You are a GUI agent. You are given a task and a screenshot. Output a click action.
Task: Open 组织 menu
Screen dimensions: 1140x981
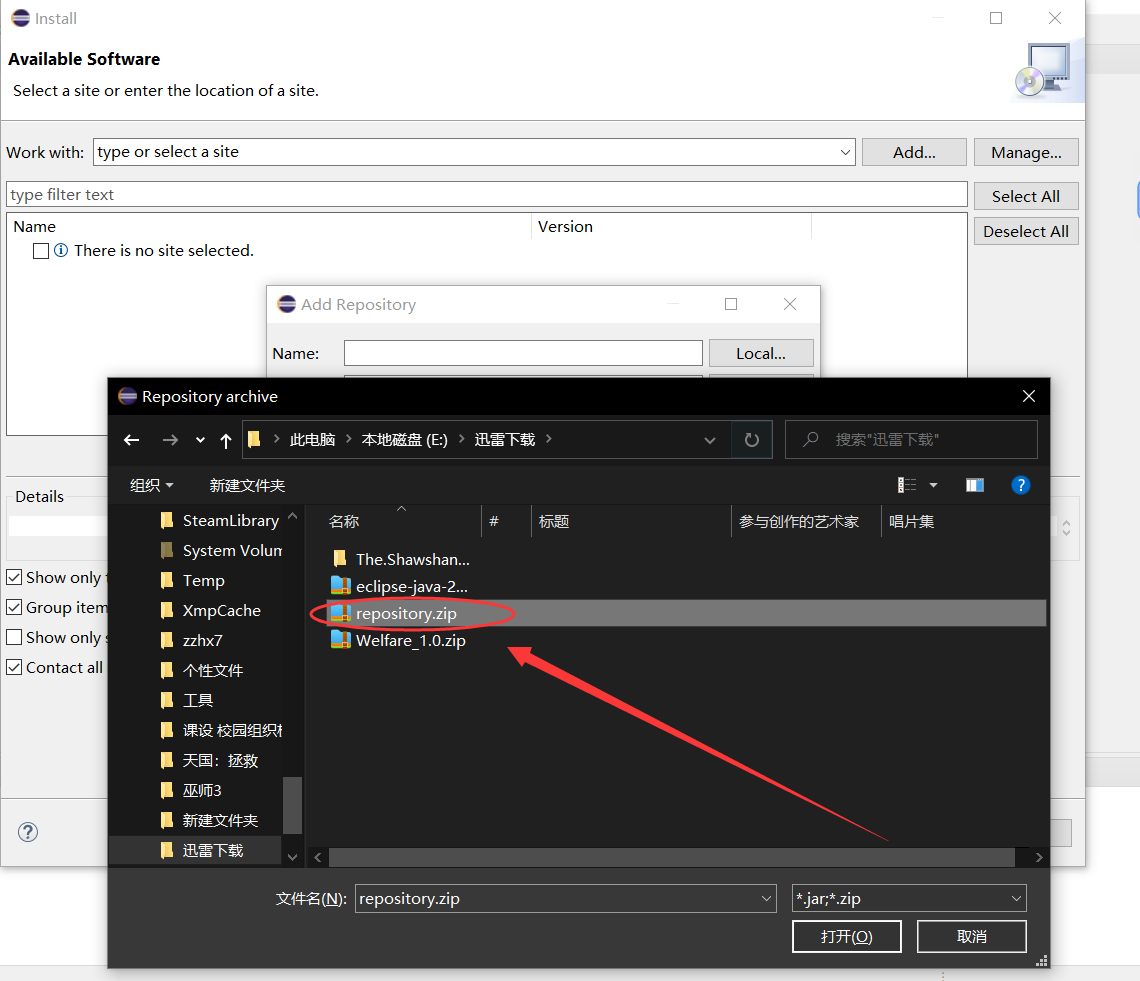click(x=151, y=485)
